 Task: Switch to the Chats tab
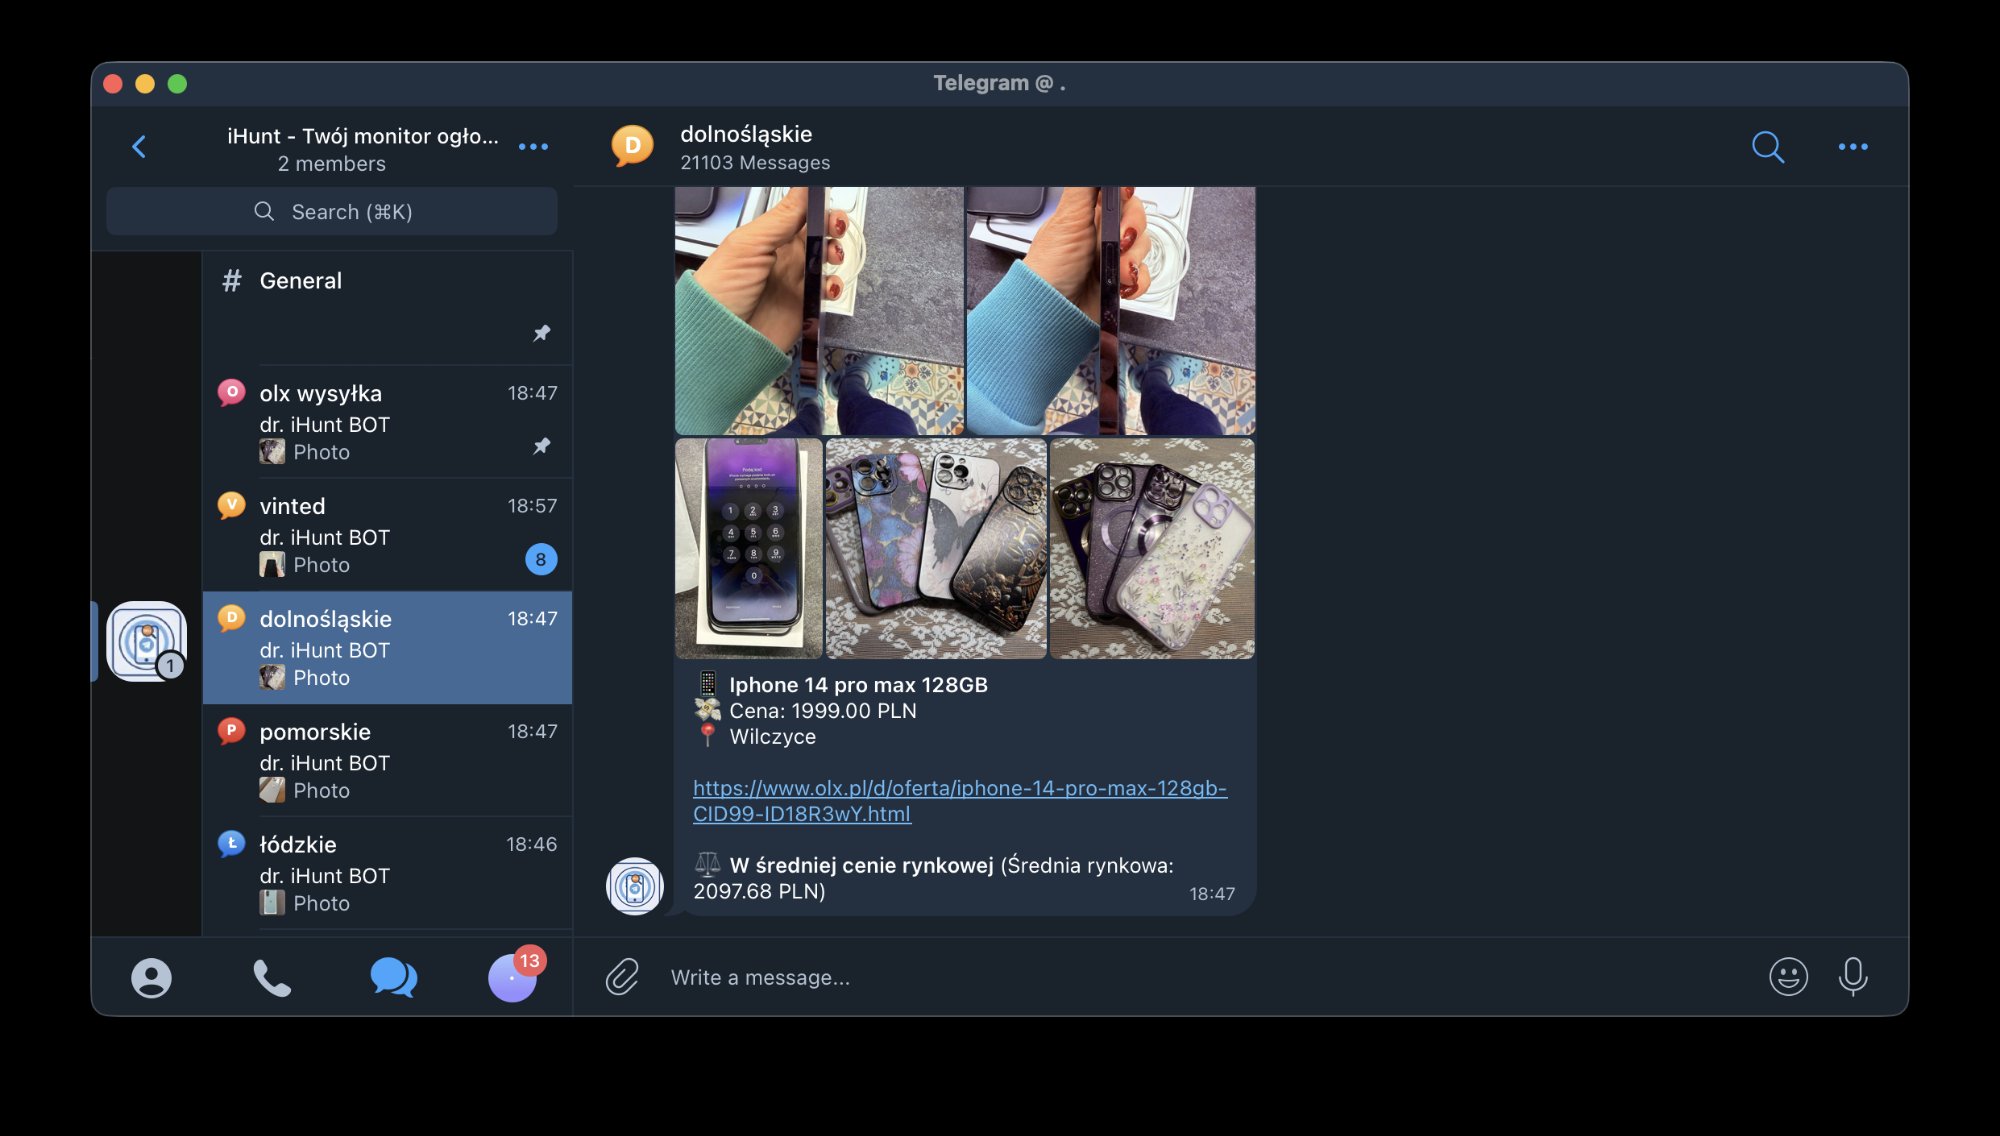(x=393, y=978)
